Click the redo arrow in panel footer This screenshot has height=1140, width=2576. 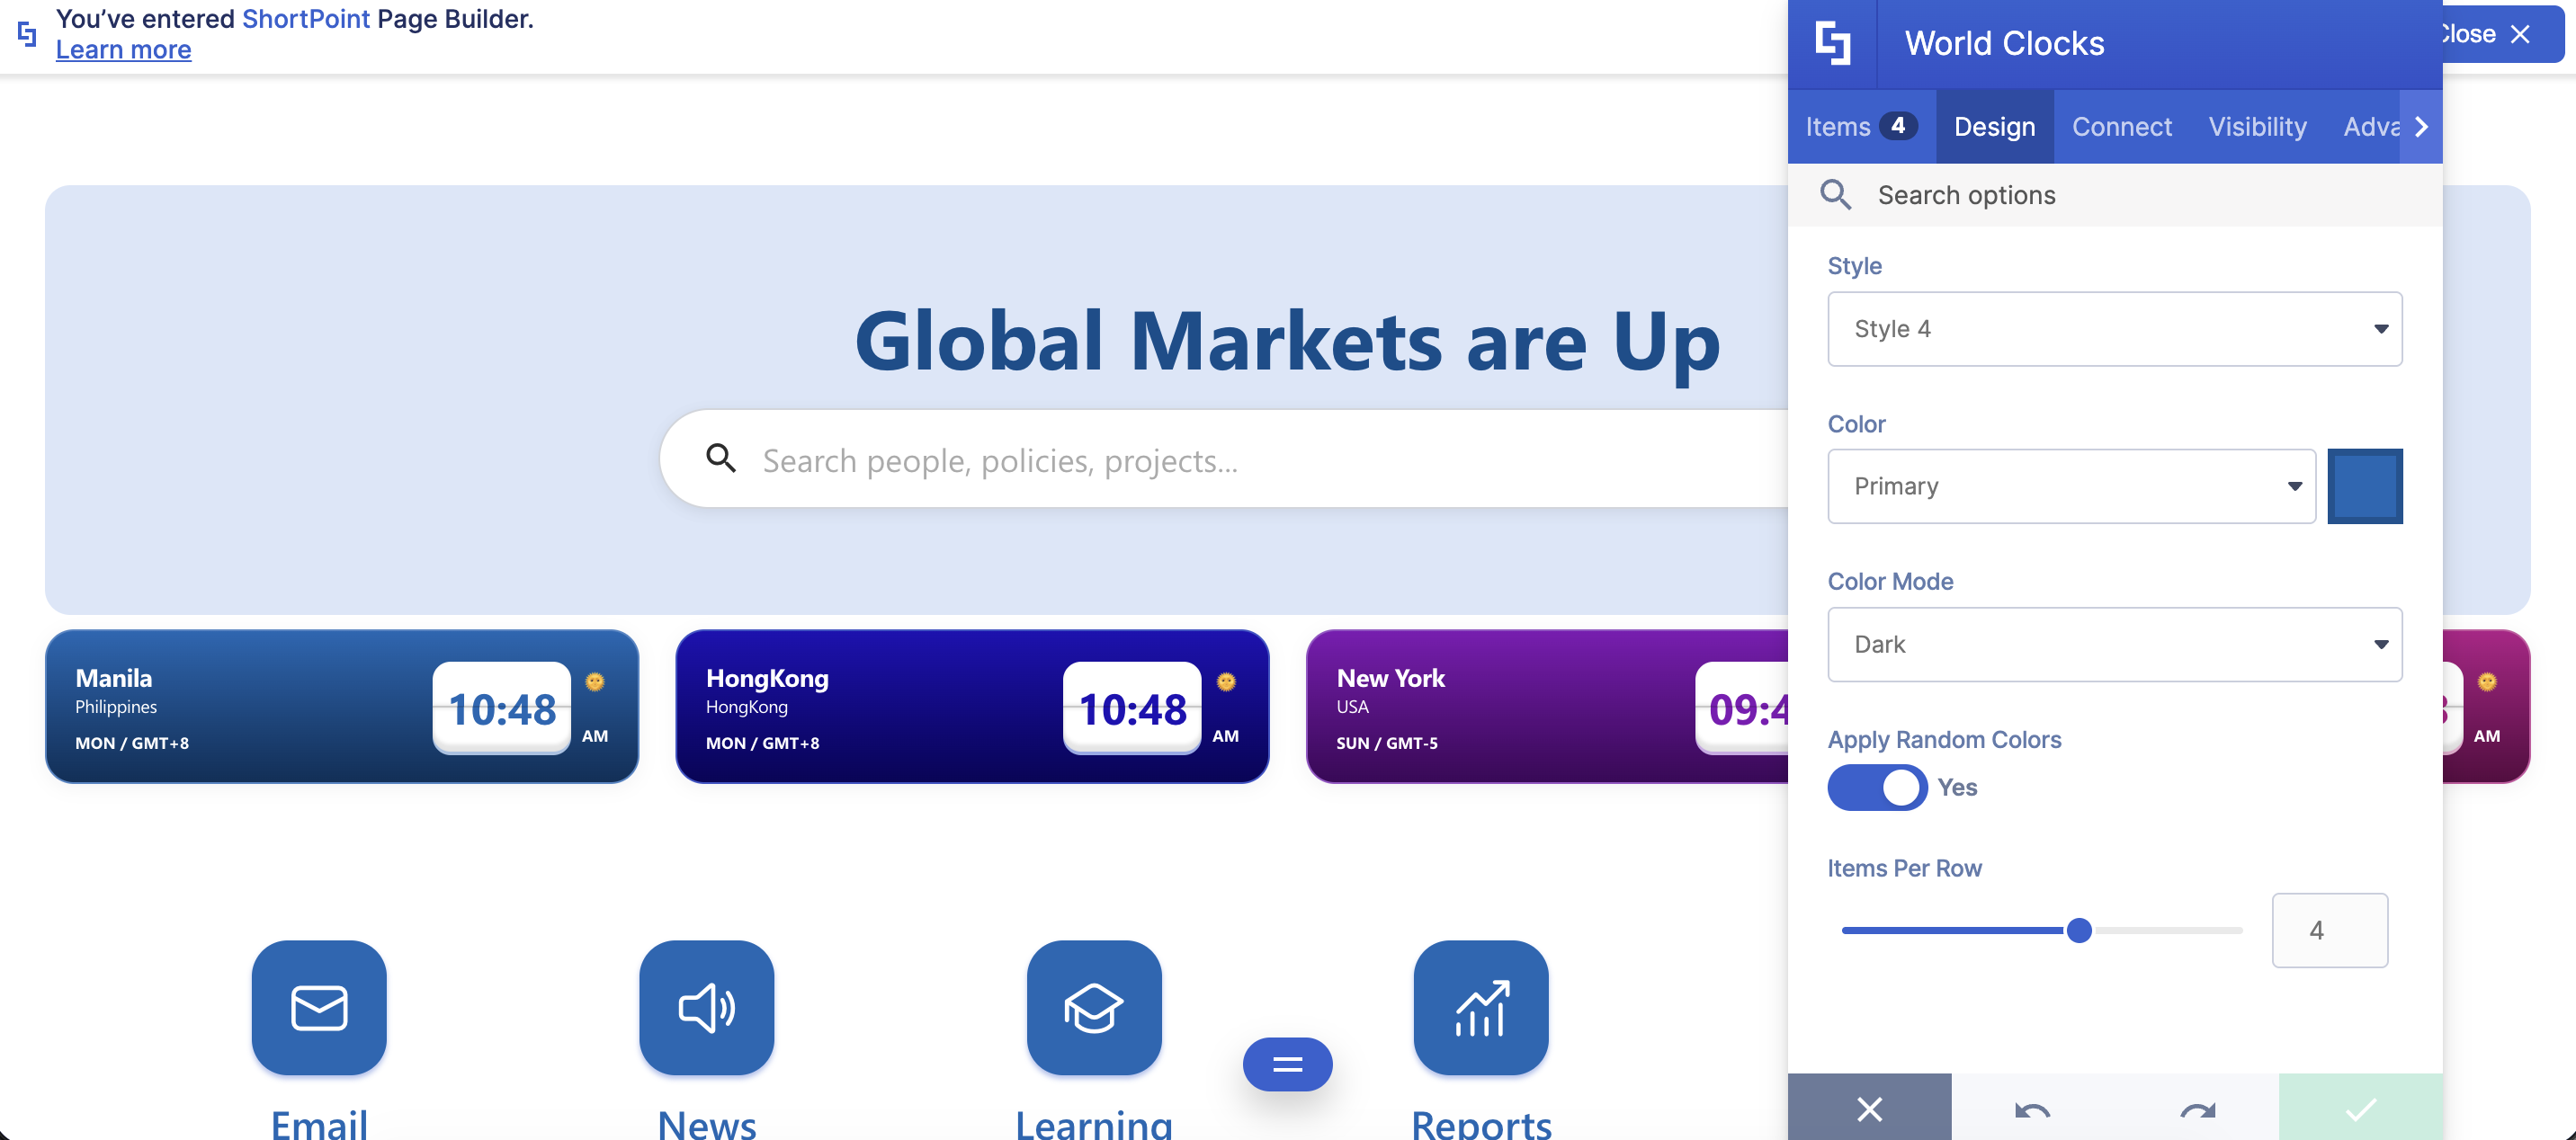pyautogui.click(x=2197, y=1109)
